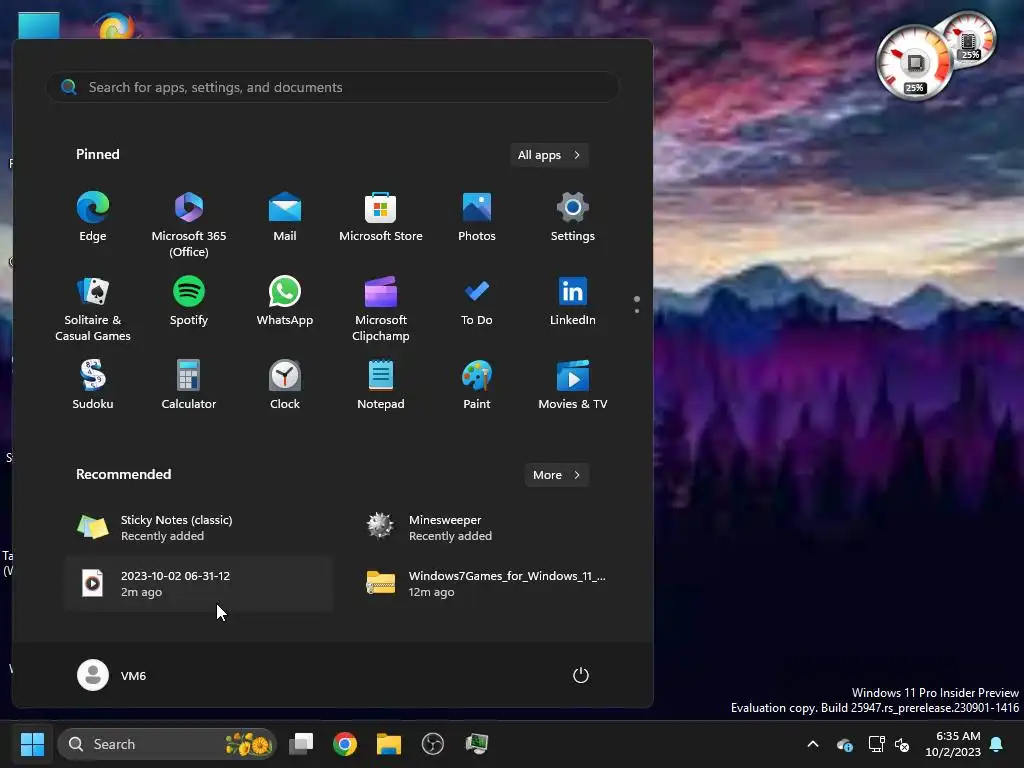1024x768 pixels.
Task: Click the taskbar Search box
Action: click(x=167, y=744)
